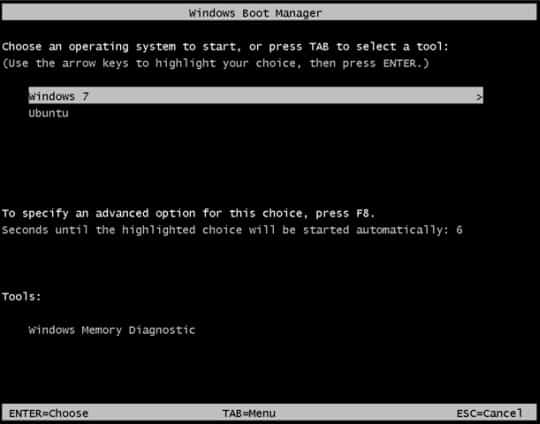
Task: Select the highlighted Windows 7 boot entry
Action: [x=256, y=95]
